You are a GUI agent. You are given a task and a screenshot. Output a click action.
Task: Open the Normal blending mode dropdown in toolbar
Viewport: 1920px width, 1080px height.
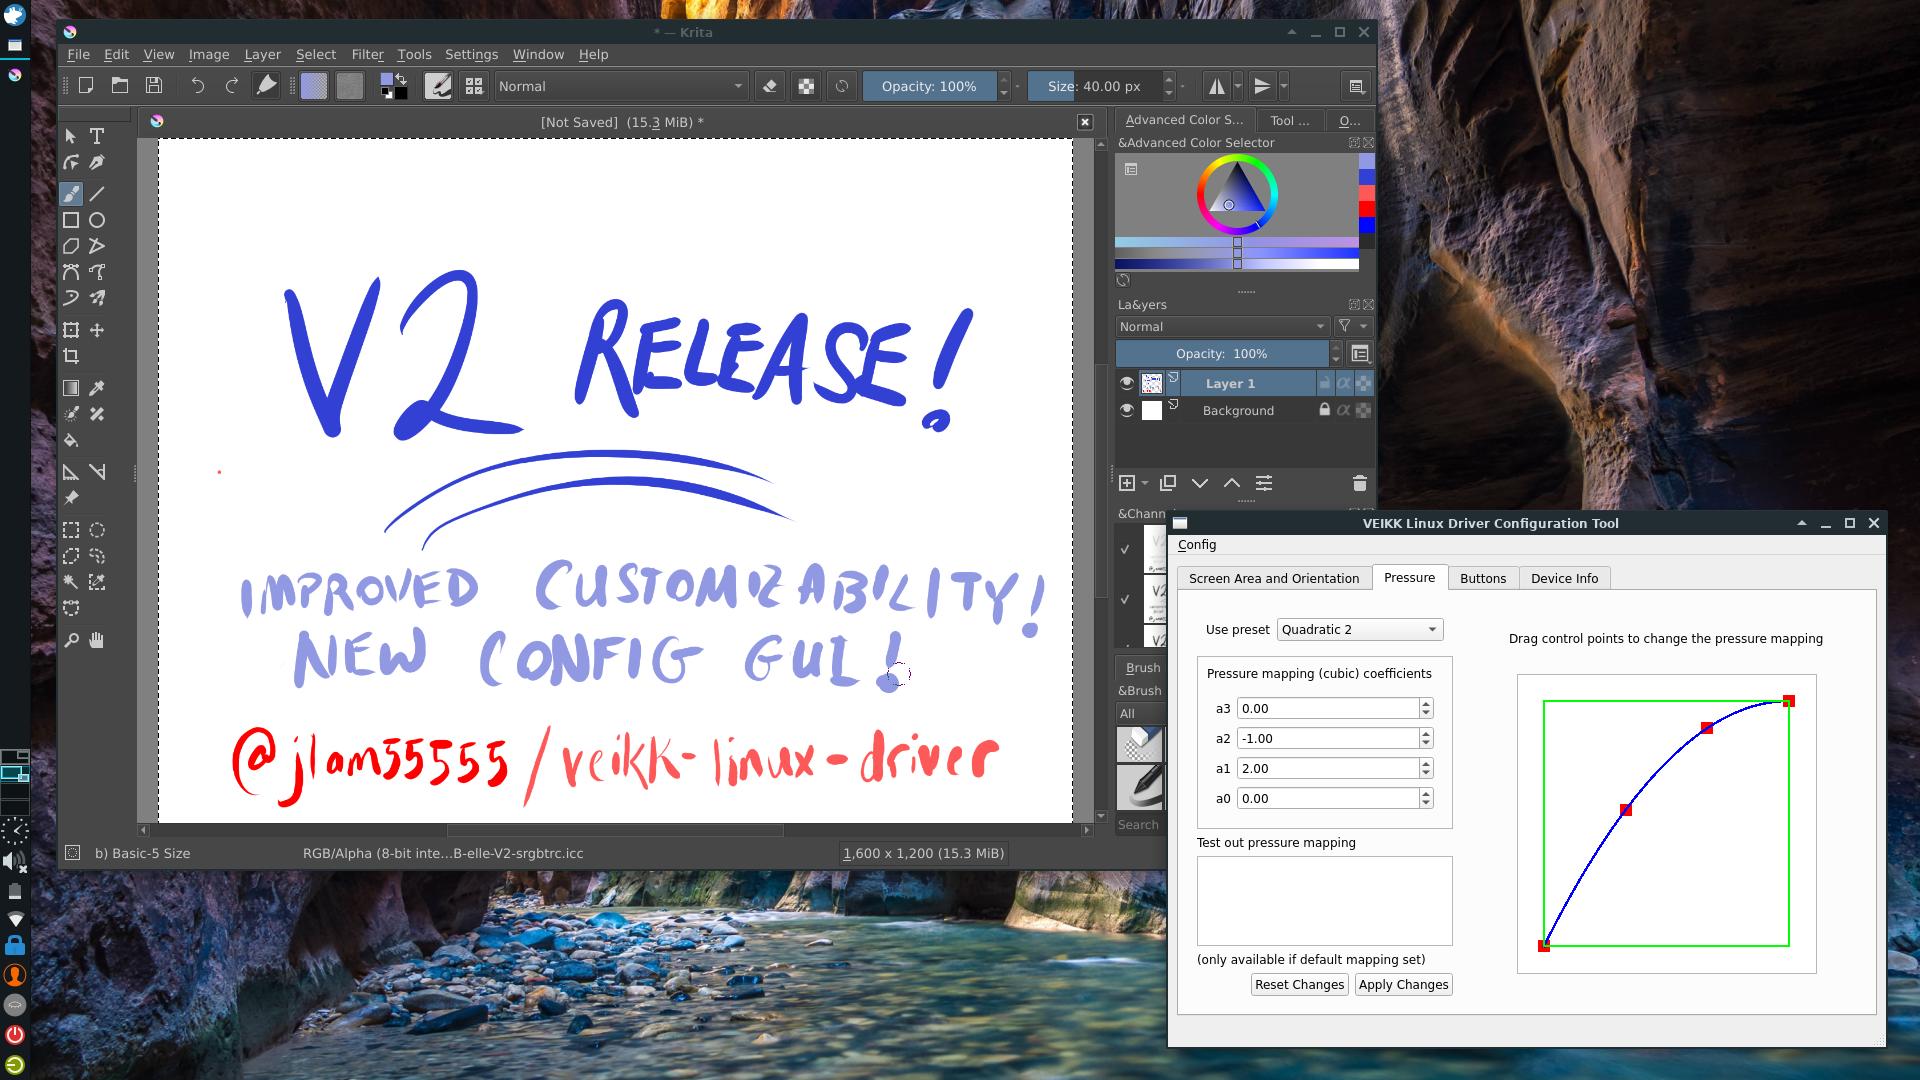[x=620, y=86]
